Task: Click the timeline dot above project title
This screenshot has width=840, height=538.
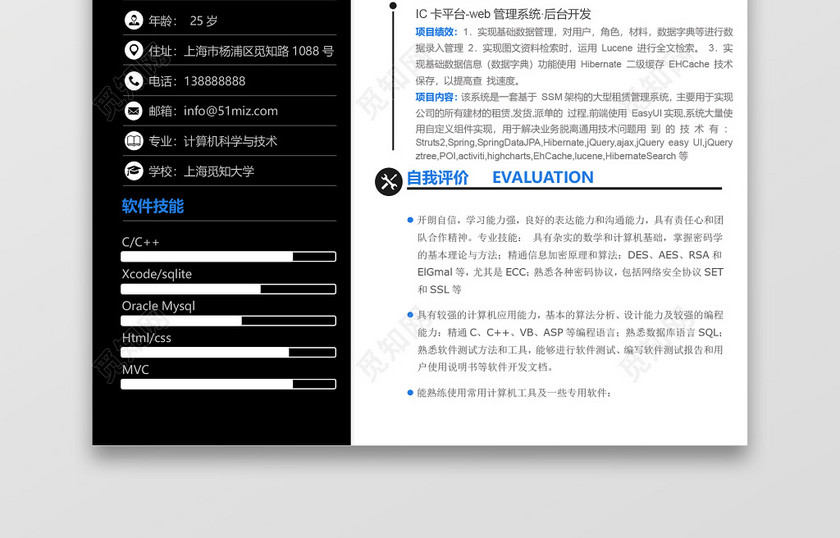Action: click(x=393, y=5)
